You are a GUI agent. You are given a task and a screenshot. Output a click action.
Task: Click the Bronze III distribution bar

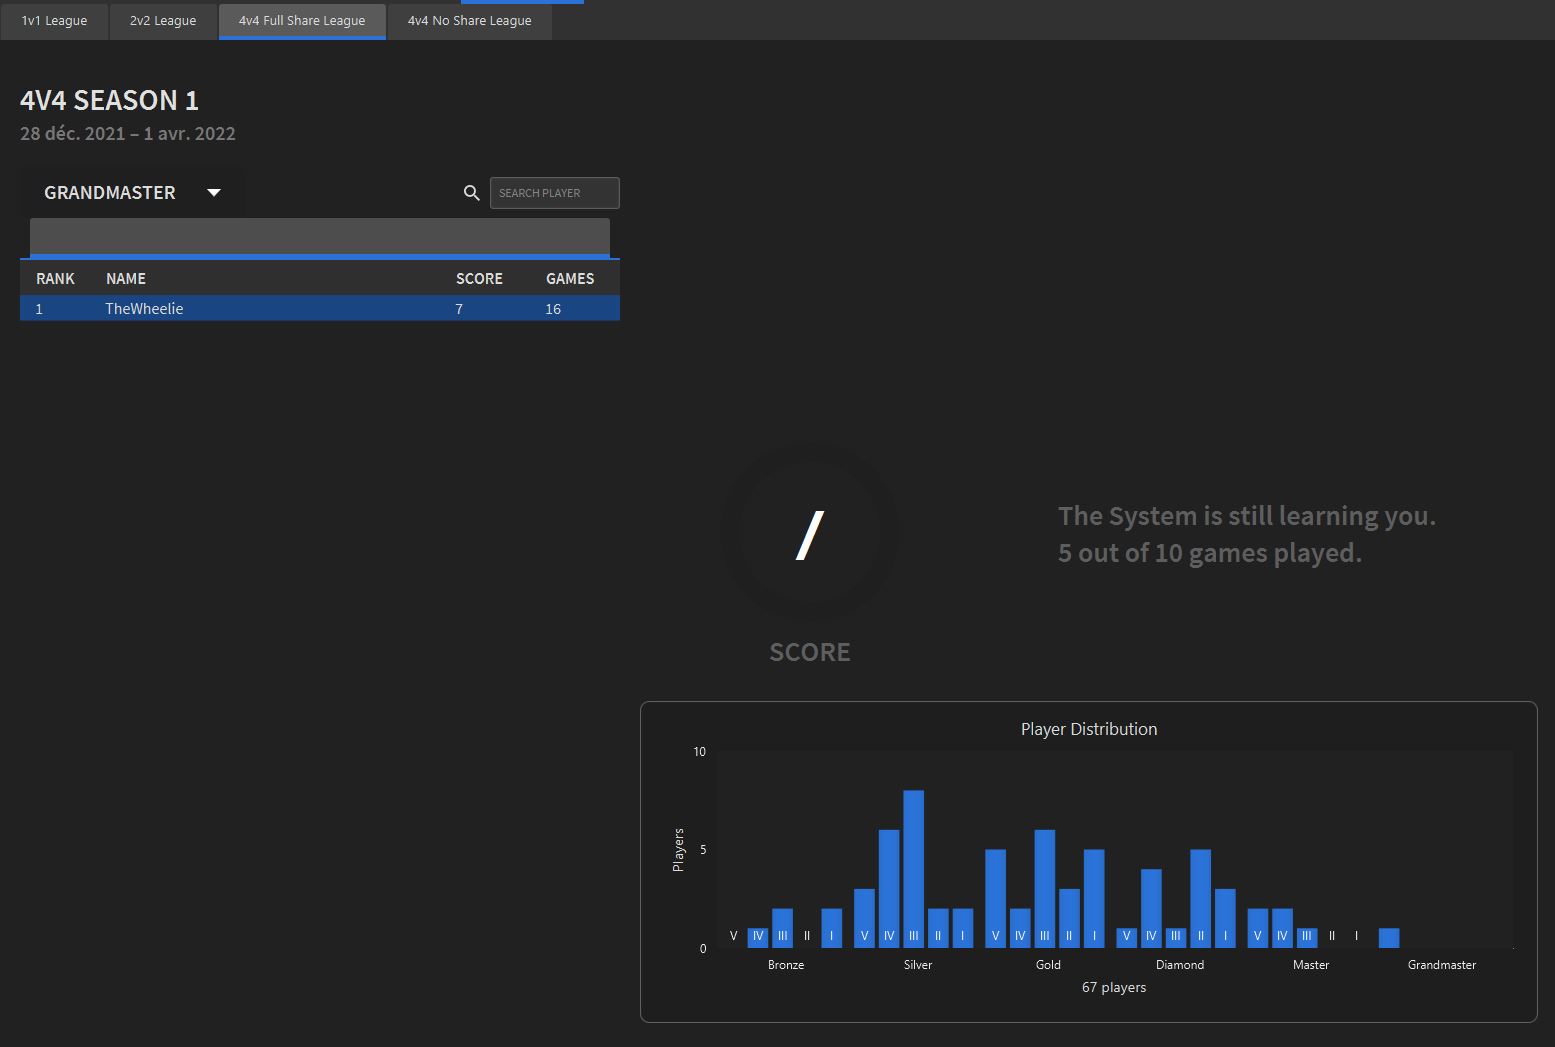[782, 928]
